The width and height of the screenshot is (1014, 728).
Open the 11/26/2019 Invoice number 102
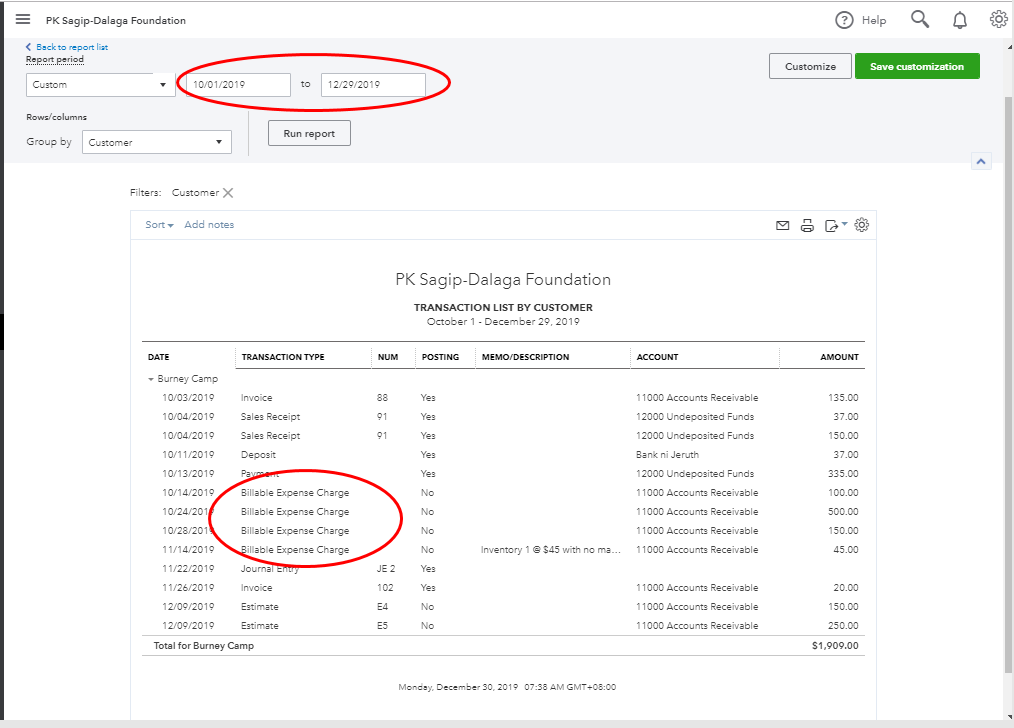(x=257, y=588)
